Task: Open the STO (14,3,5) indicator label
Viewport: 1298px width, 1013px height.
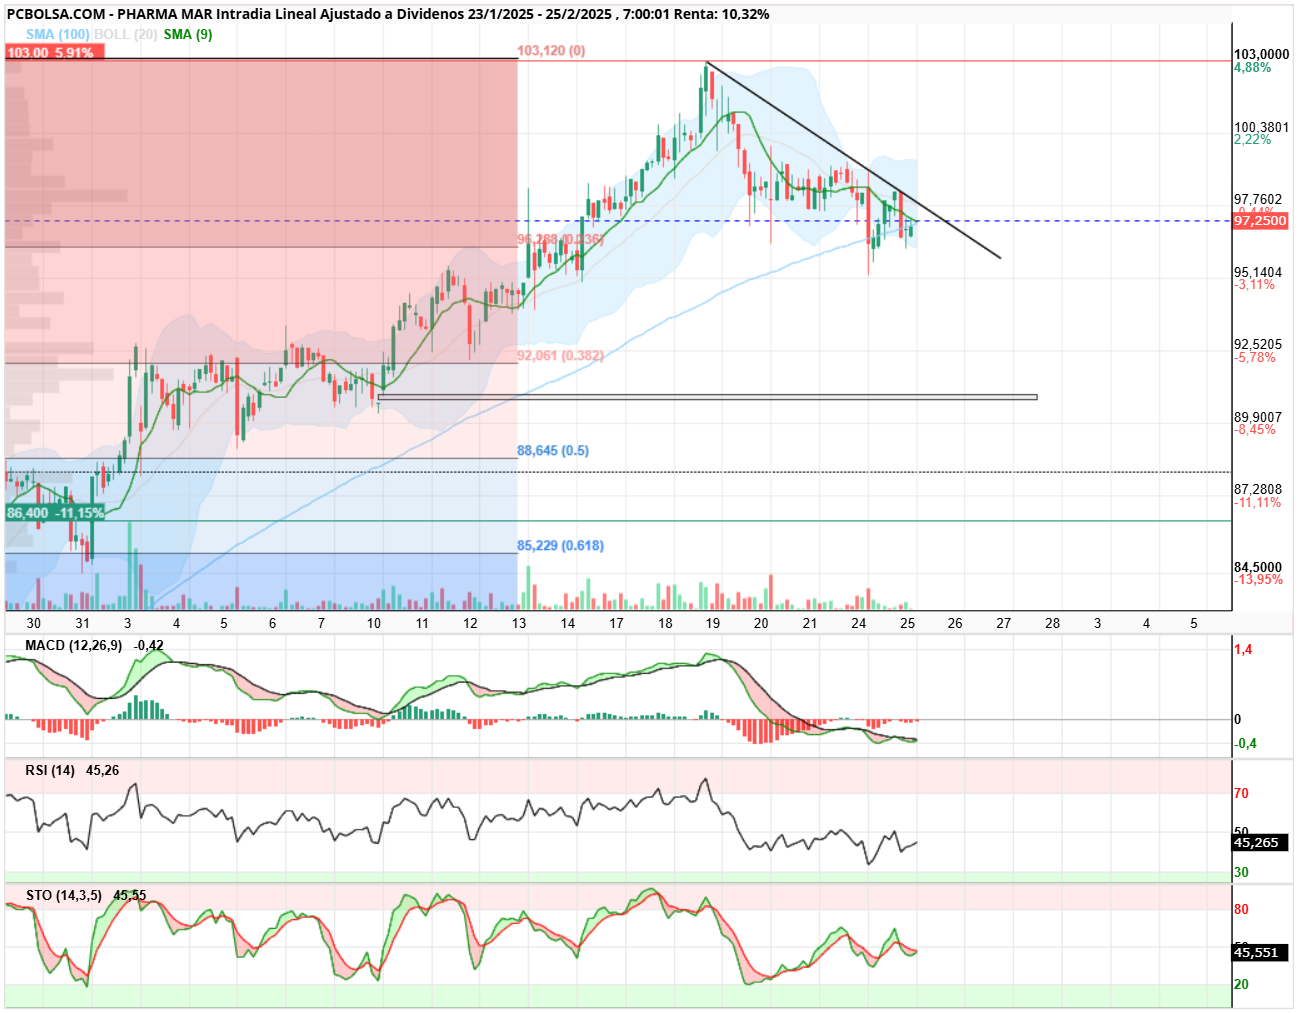Action: click(x=64, y=896)
